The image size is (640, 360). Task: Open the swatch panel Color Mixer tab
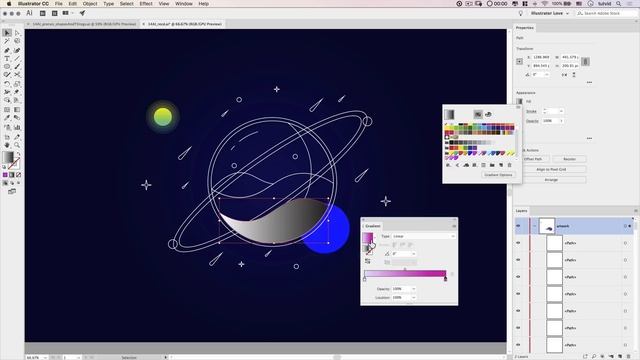pos(488,114)
